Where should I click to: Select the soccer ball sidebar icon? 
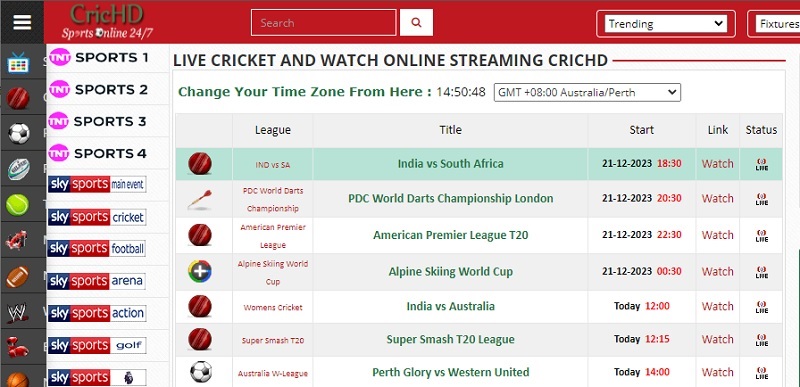click(19, 134)
